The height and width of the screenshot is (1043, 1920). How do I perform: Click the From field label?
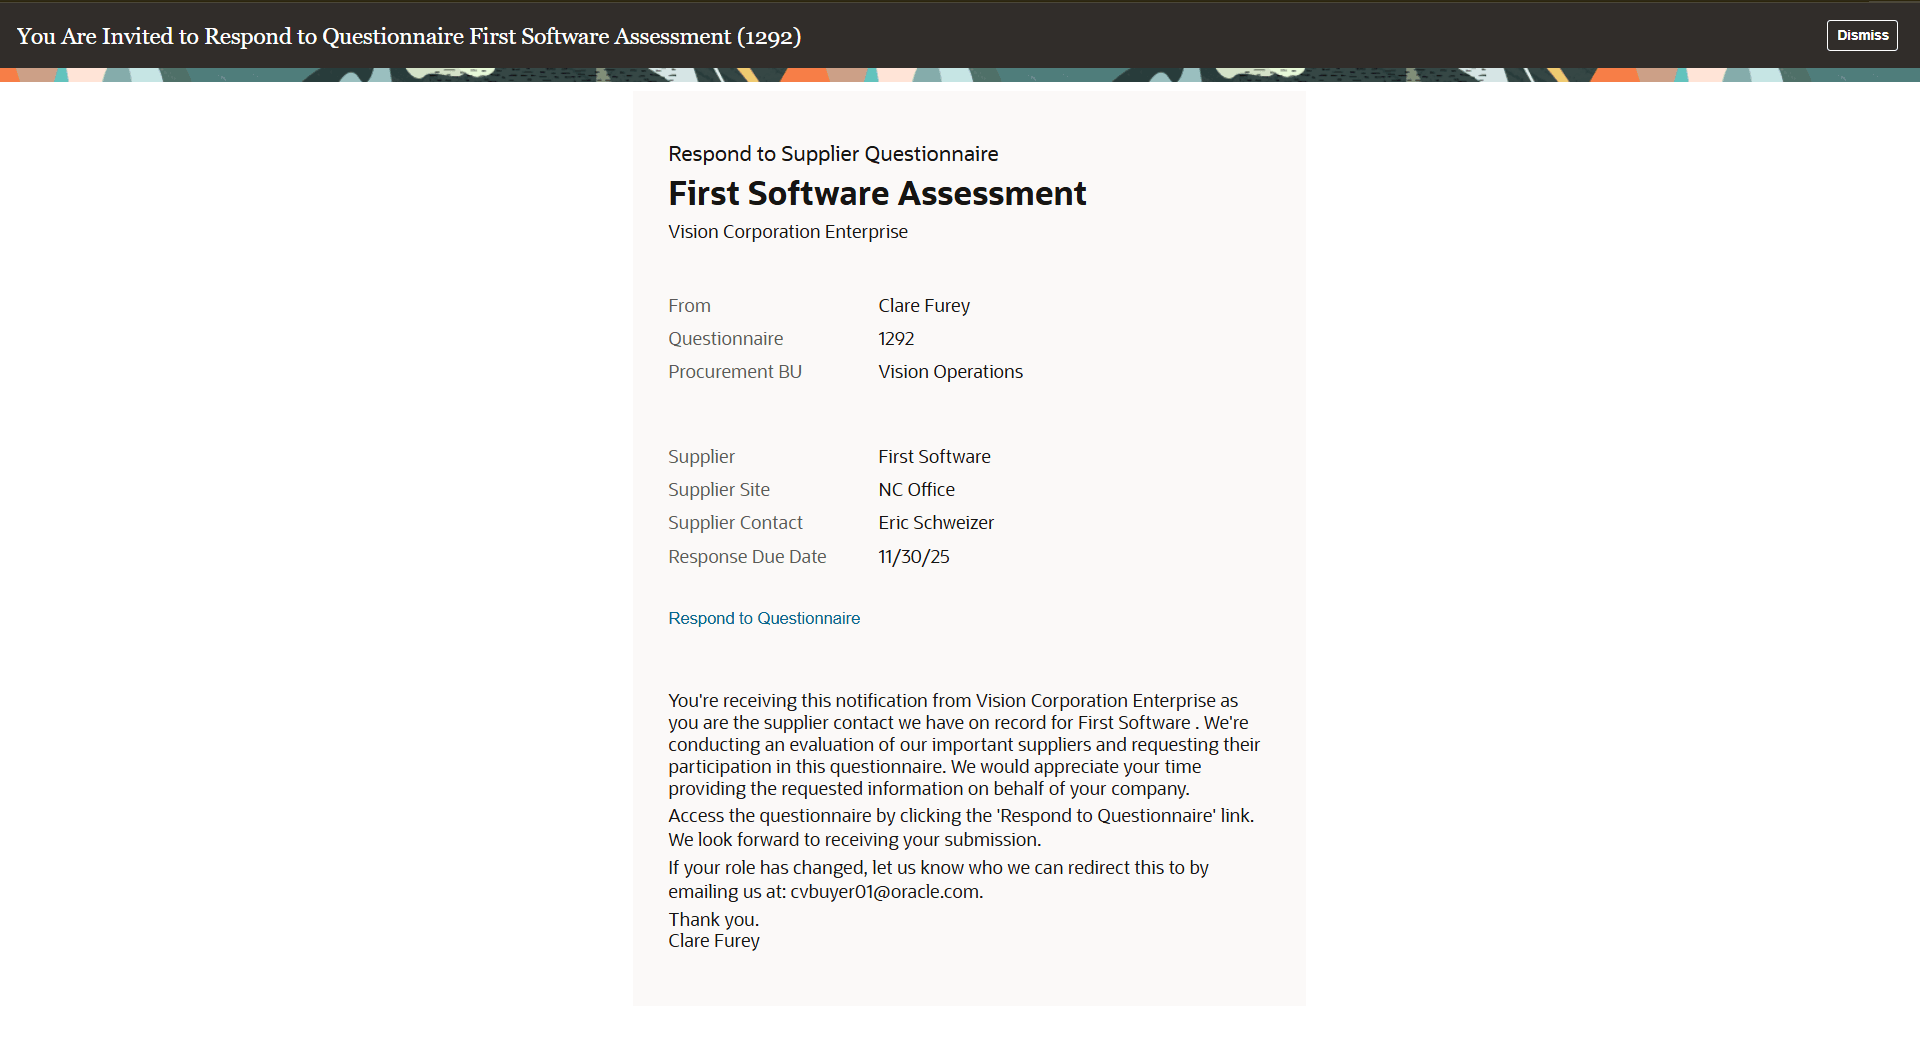coord(689,306)
